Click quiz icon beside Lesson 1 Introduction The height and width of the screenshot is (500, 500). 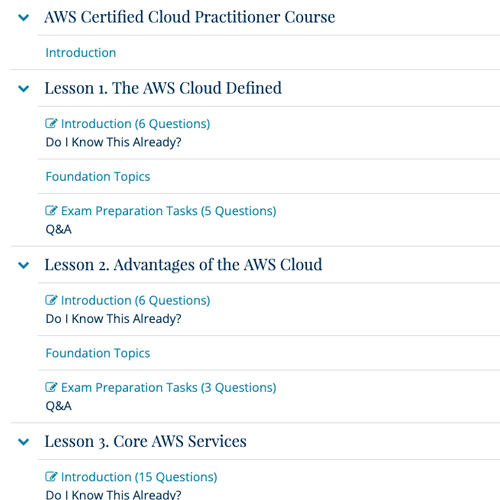tap(51, 123)
